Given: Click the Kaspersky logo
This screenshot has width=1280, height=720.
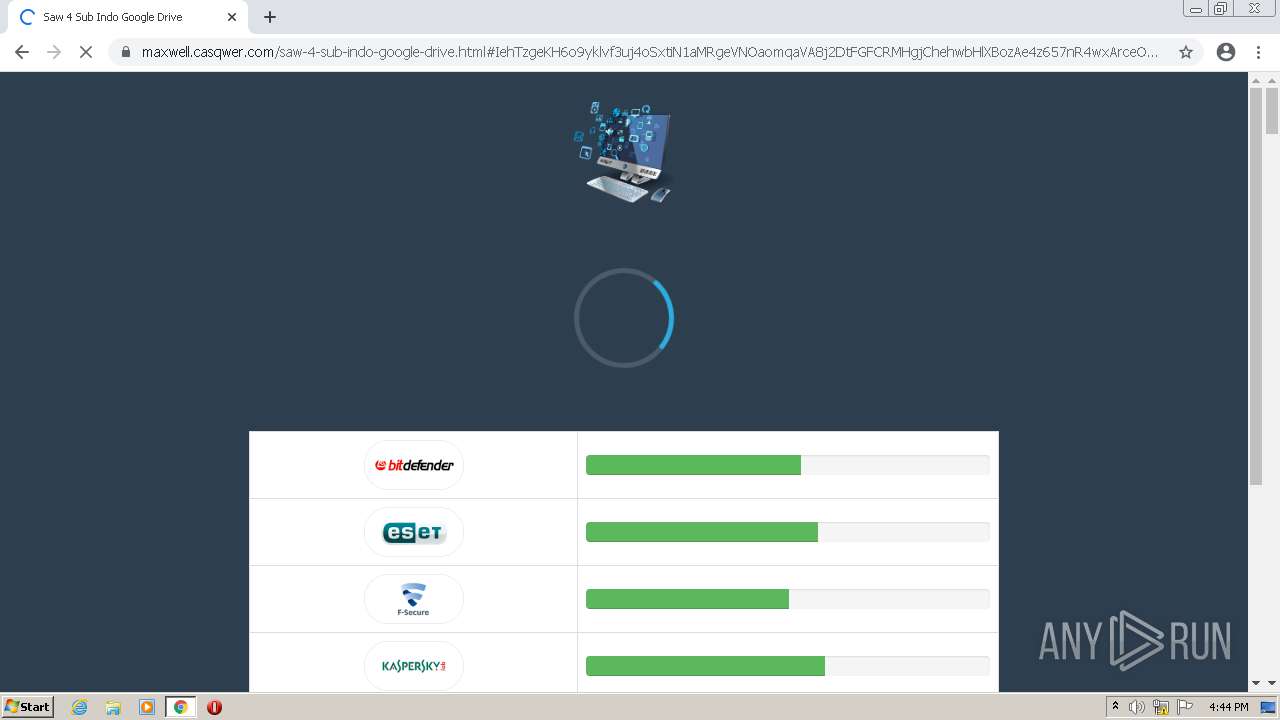Looking at the screenshot, I should click(414, 666).
